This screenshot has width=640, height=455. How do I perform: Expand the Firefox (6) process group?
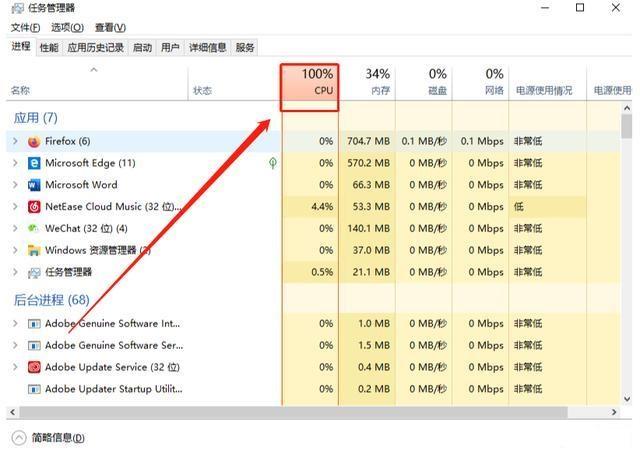pyautogui.click(x=16, y=141)
